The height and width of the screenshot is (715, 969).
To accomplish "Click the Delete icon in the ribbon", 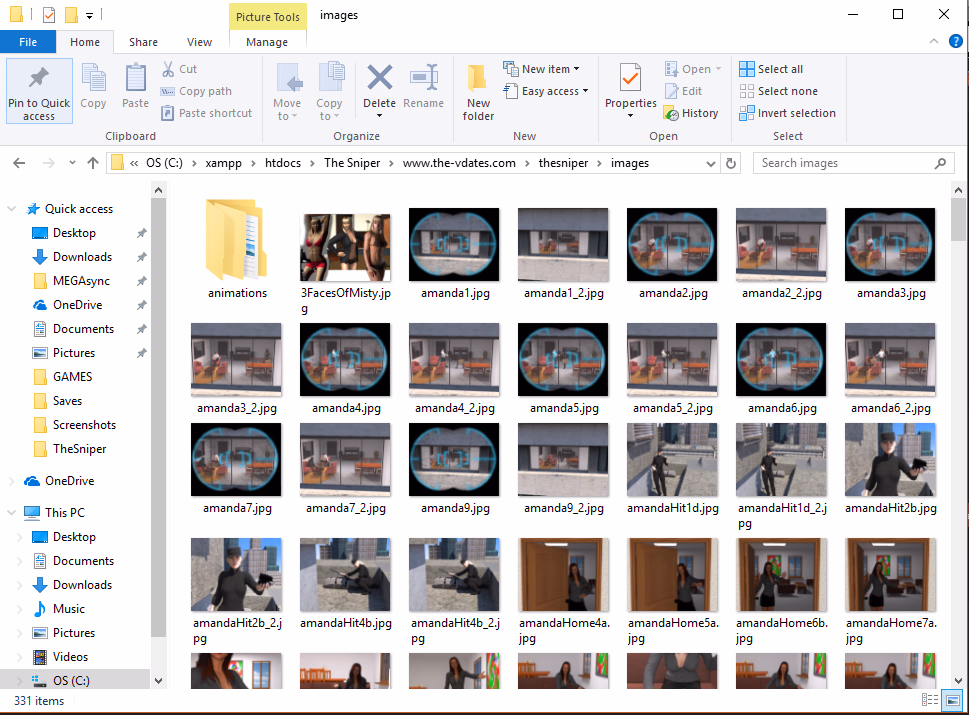I will click(x=379, y=78).
